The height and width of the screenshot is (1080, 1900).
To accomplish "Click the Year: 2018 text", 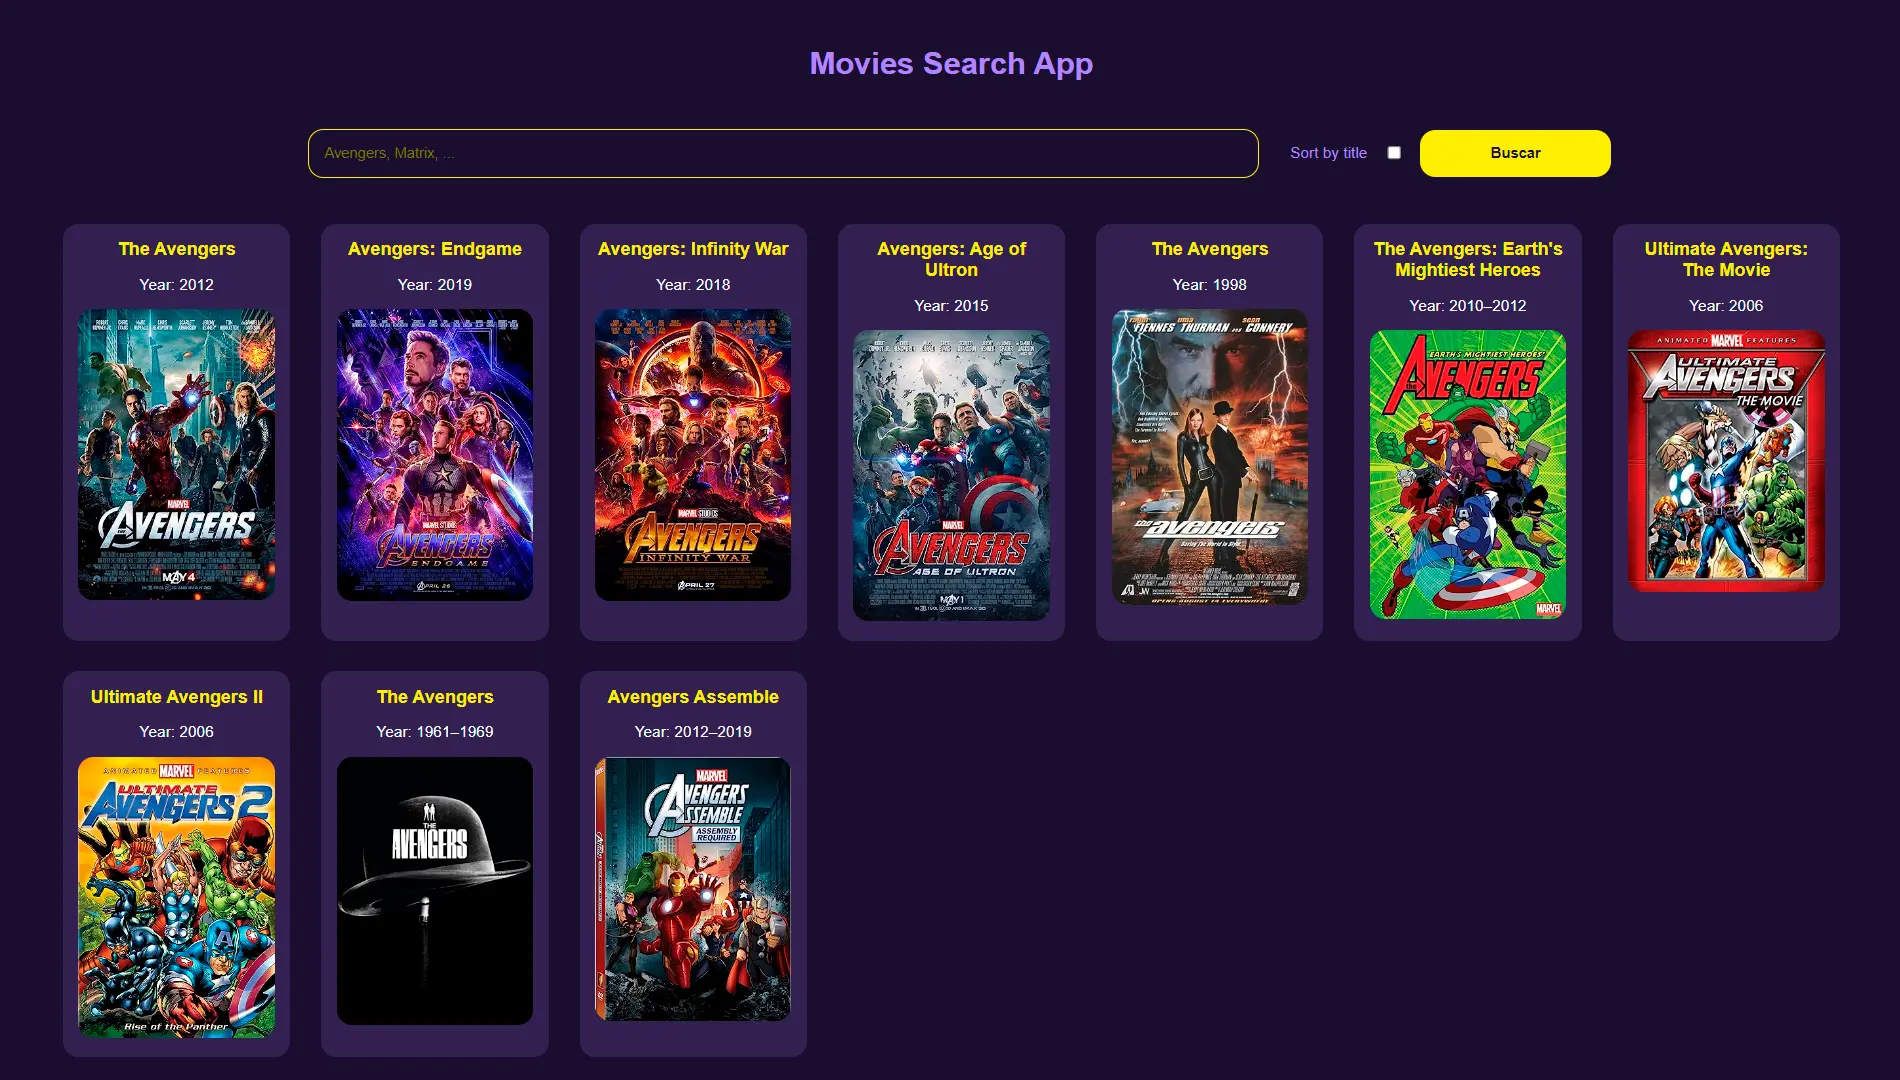I will point(693,285).
